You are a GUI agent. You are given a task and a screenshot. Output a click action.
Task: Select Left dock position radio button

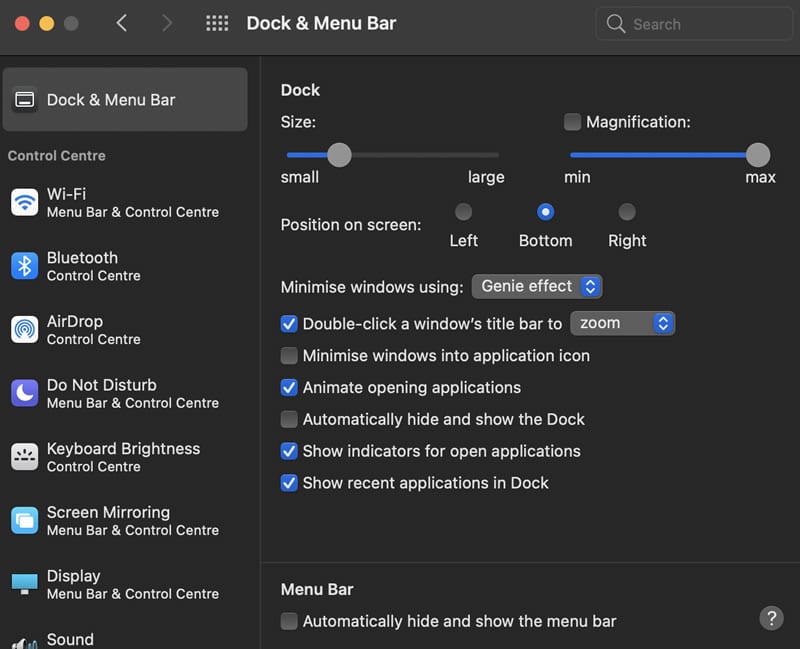click(463, 212)
